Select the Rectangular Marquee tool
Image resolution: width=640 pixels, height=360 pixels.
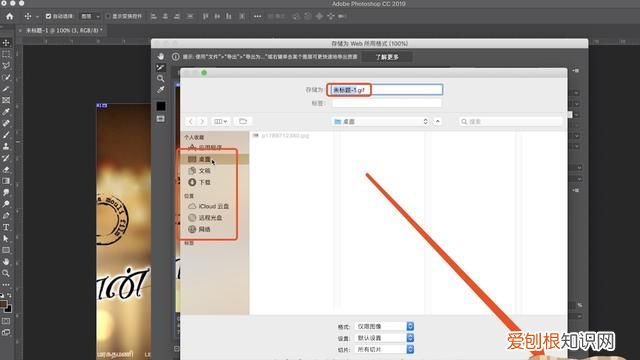pyautogui.click(x=6, y=54)
